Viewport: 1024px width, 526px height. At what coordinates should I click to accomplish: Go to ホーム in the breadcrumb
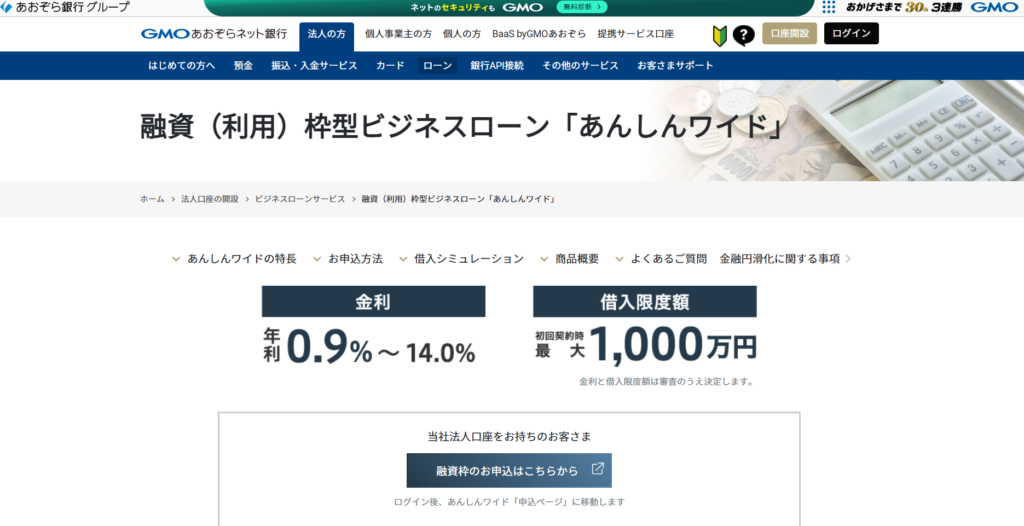(152, 199)
